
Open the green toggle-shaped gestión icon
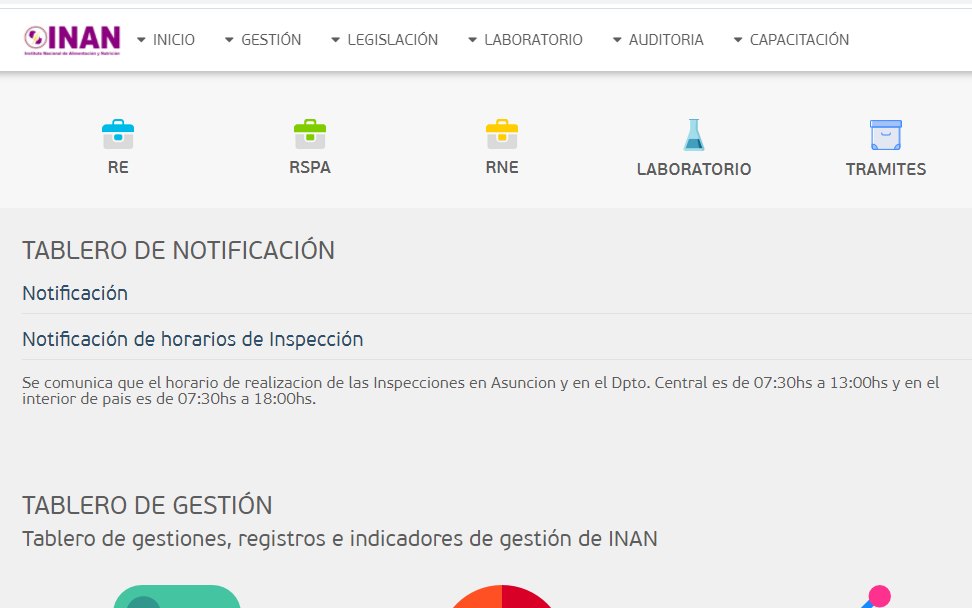click(177, 596)
